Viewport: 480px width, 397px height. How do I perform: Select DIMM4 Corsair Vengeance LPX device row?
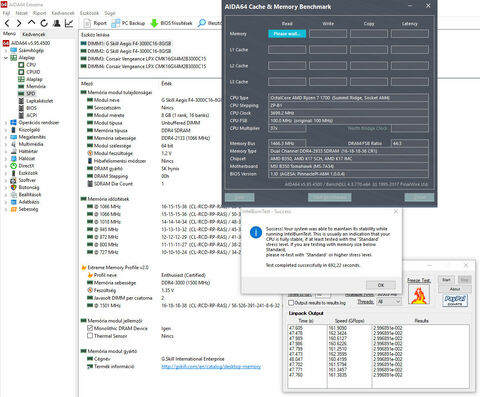[144, 66]
